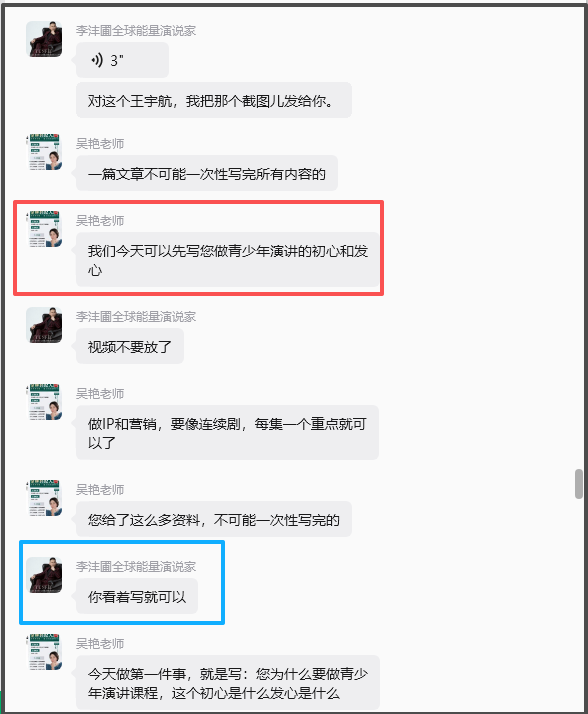Play the 3-second voice message
Image resolution: width=588 pixels, height=714 pixels.
point(122,60)
